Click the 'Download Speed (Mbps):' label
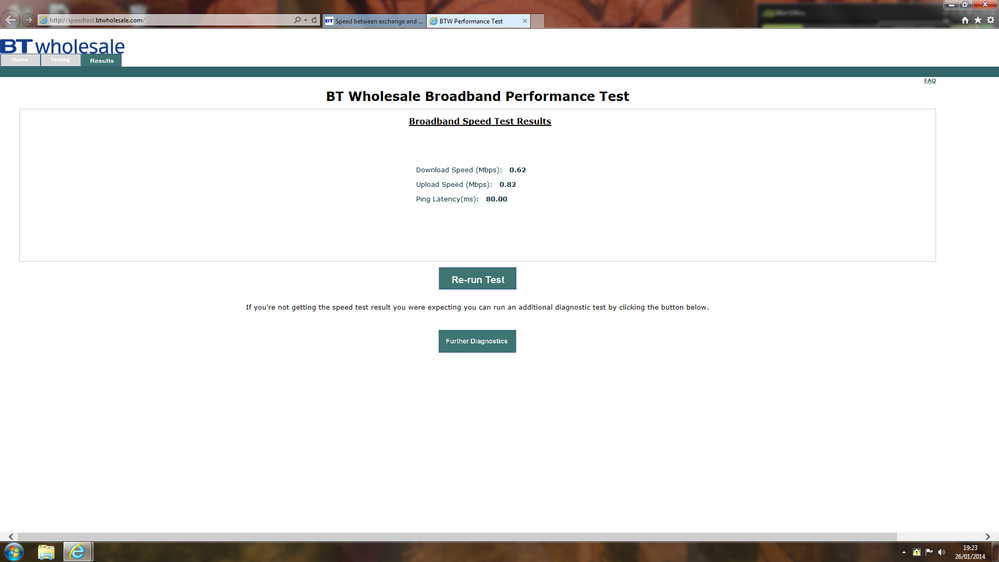 coord(459,170)
